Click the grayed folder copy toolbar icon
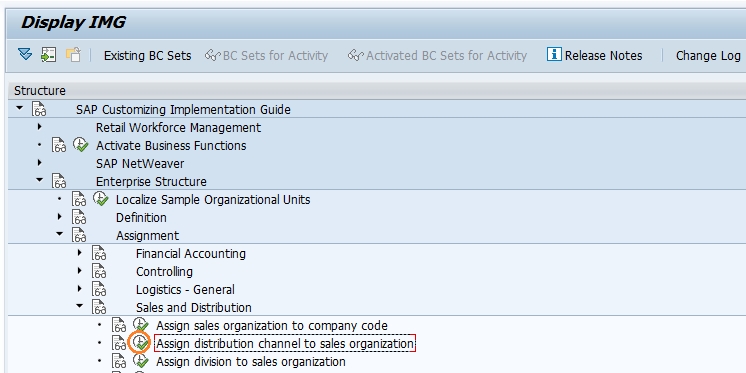The width and height of the screenshot is (746, 373). pos(73,55)
